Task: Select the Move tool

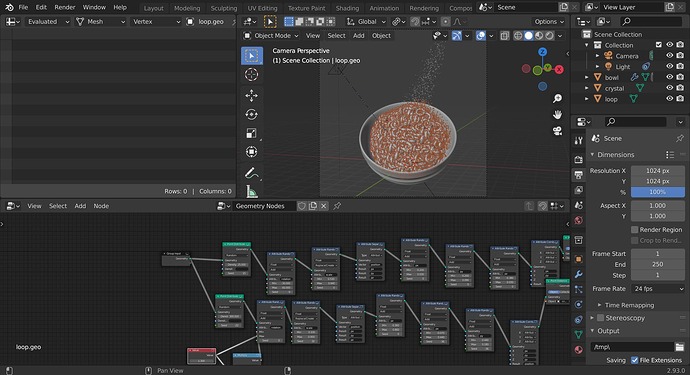Action: 252,96
